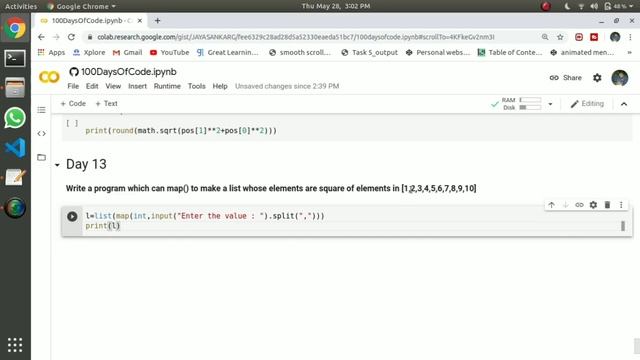Open the Edit menu
Image resolution: width=640 pixels, height=360 pixels.
(92, 86)
